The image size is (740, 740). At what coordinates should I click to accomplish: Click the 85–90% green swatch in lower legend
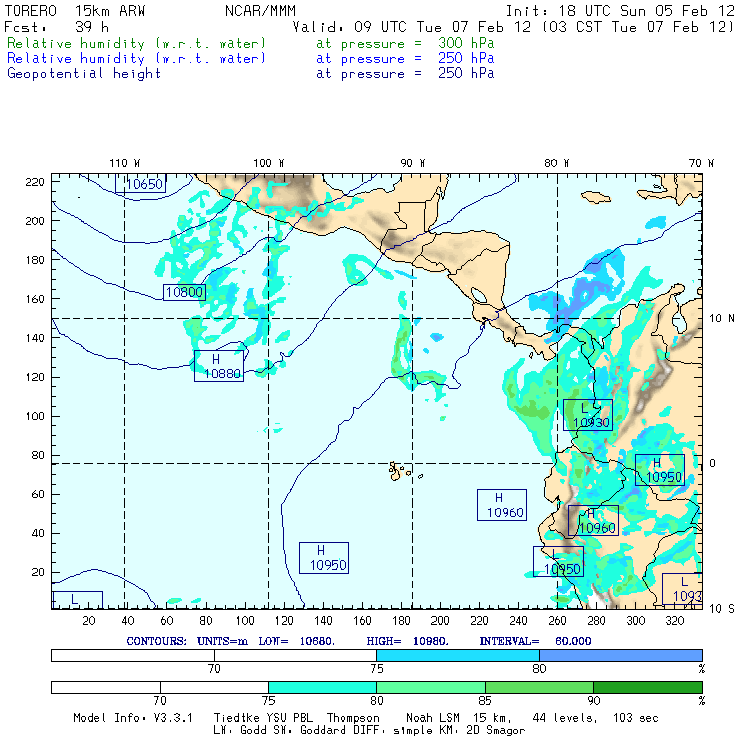click(539, 687)
